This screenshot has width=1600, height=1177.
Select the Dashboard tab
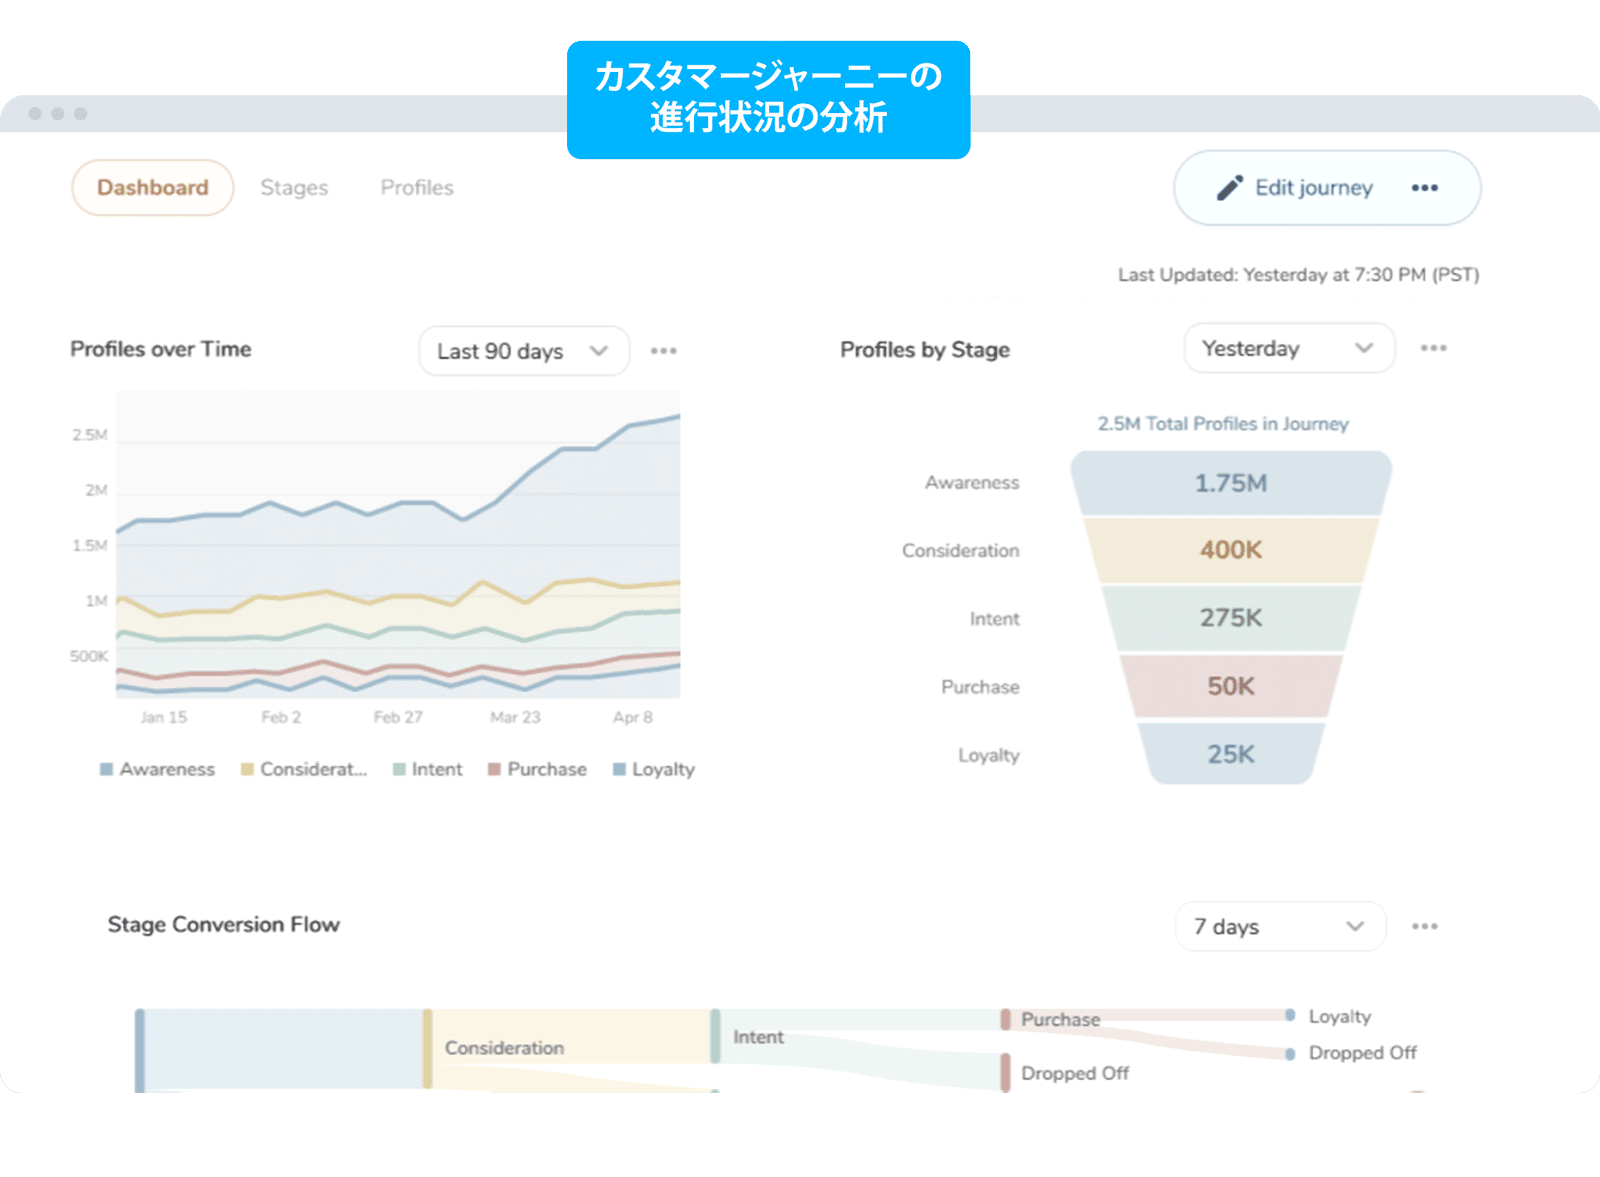[x=152, y=188]
